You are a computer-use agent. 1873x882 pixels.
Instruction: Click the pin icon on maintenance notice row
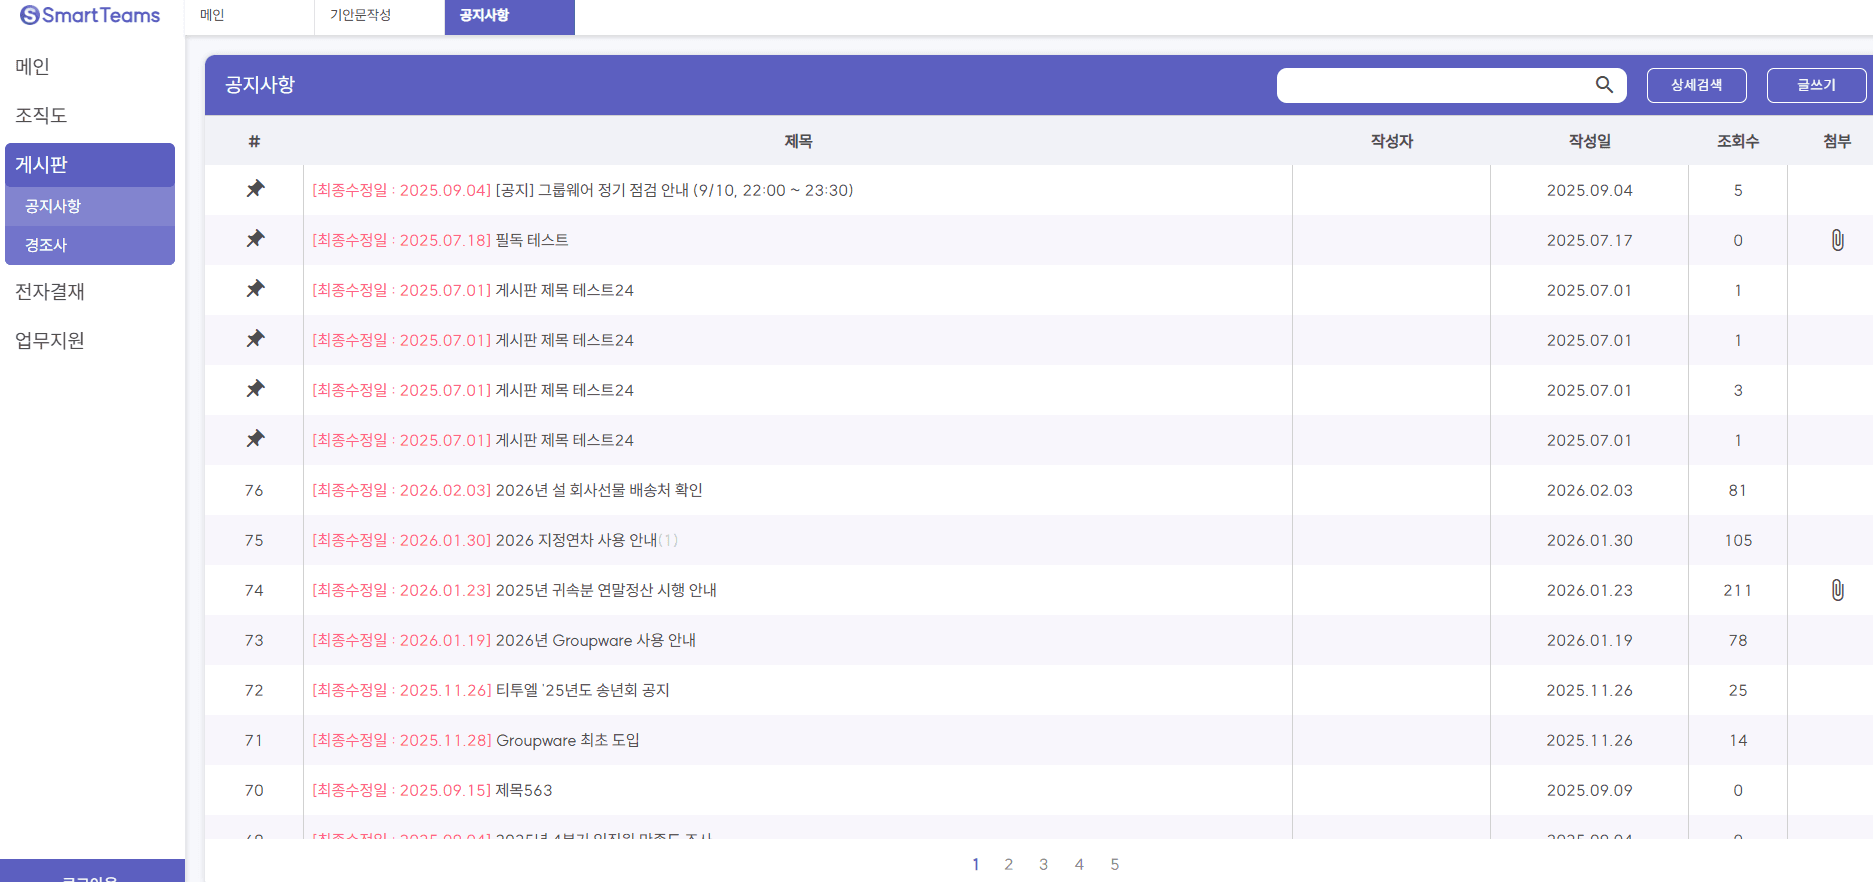[x=255, y=189]
